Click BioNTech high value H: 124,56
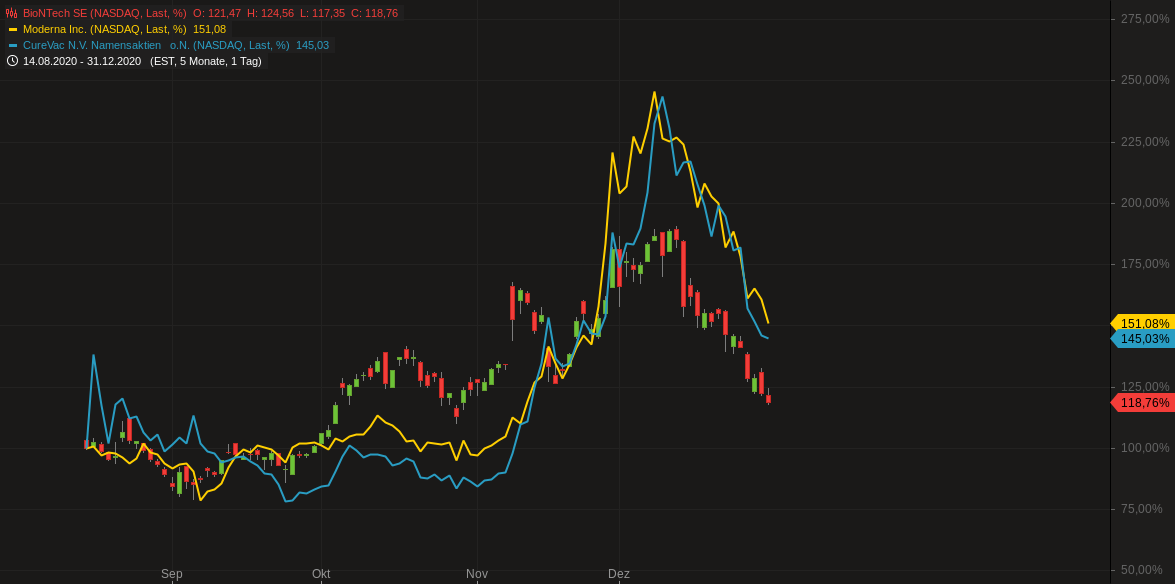 [x=271, y=13]
